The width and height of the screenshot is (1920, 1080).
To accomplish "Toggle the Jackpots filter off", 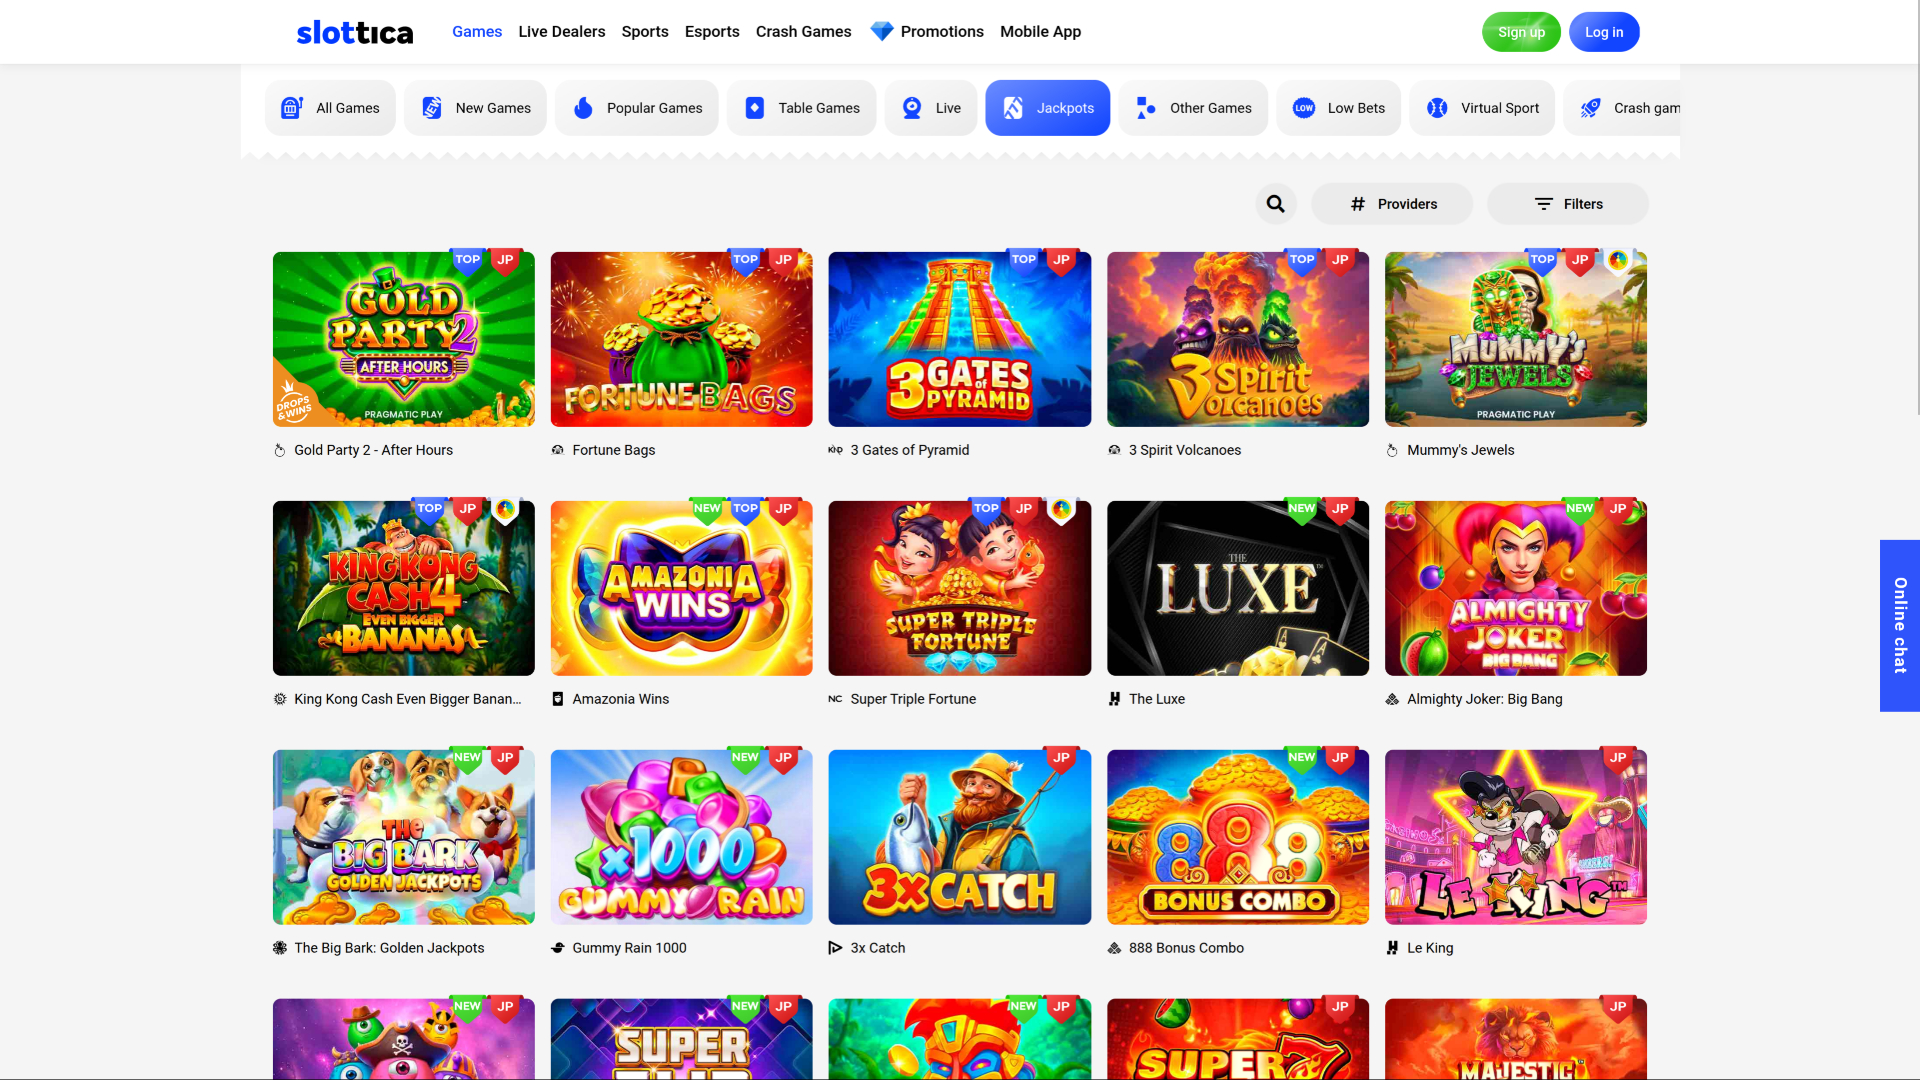I will point(1047,107).
